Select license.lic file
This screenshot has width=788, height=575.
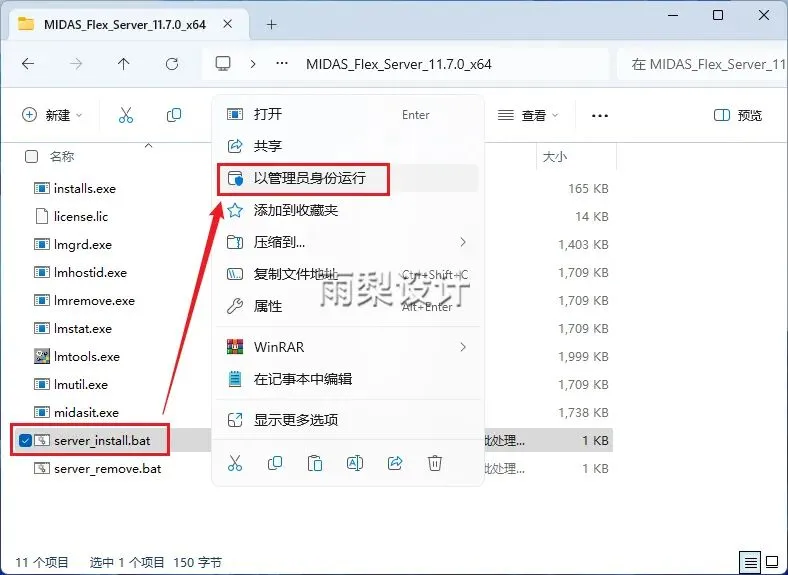pyautogui.click(x=81, y=217)
